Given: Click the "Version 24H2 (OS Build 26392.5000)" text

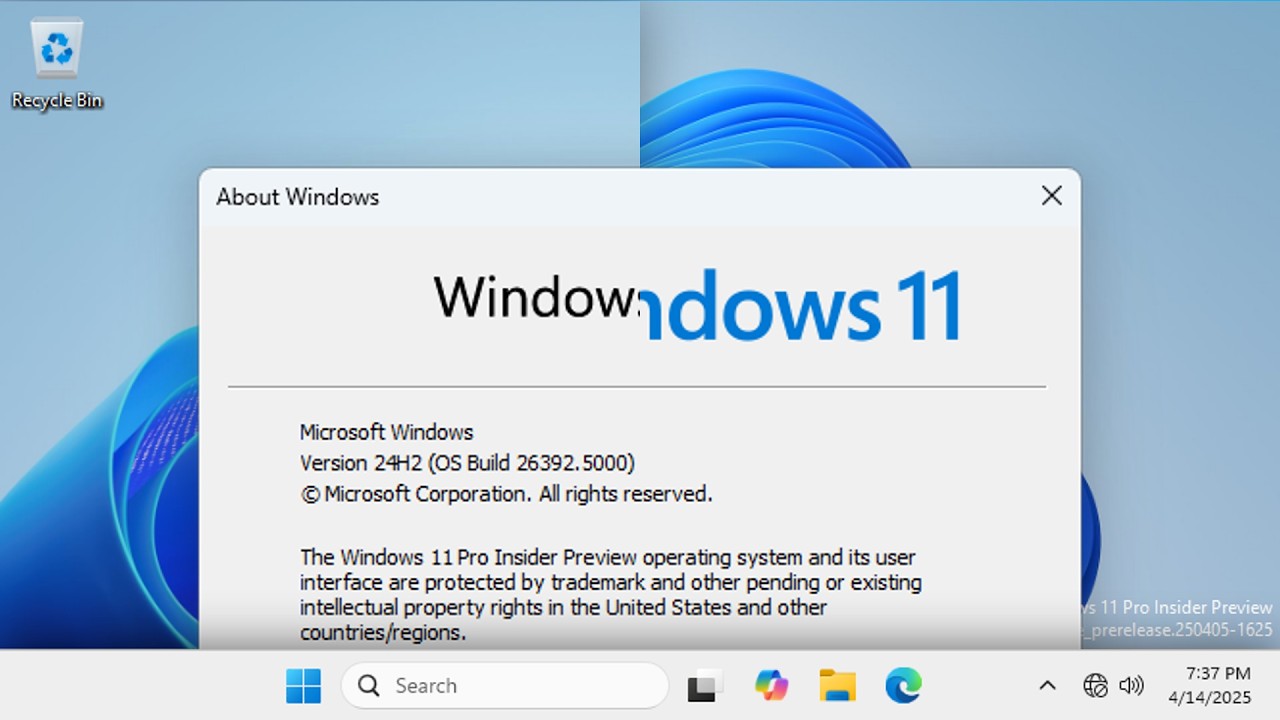Looking at the screenshot, I should 467,463.
